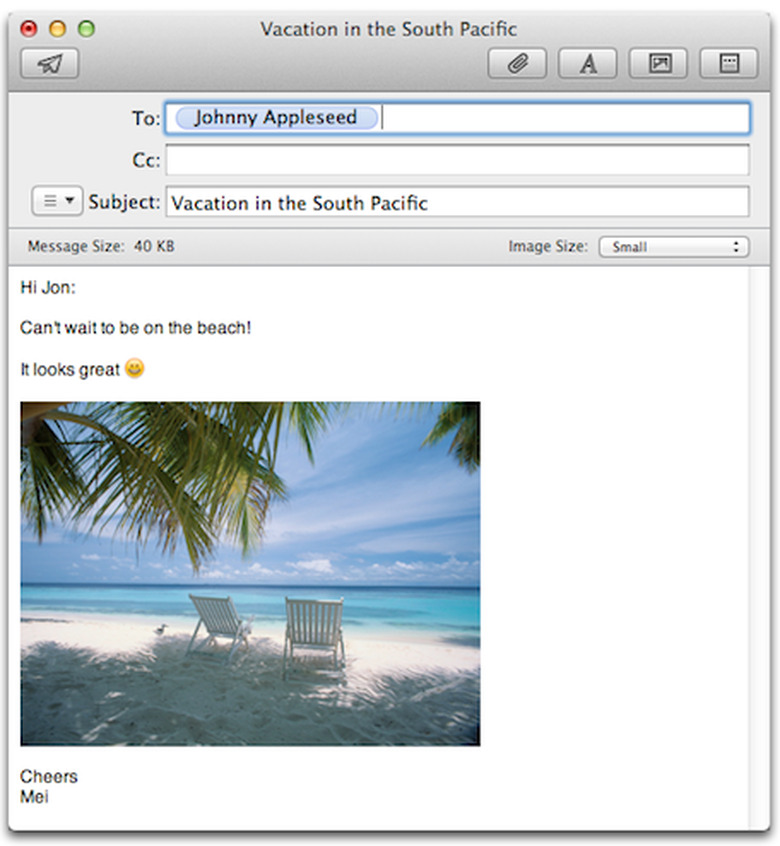Show the stationery pane
Screen dimensions: 780x846
729,63
